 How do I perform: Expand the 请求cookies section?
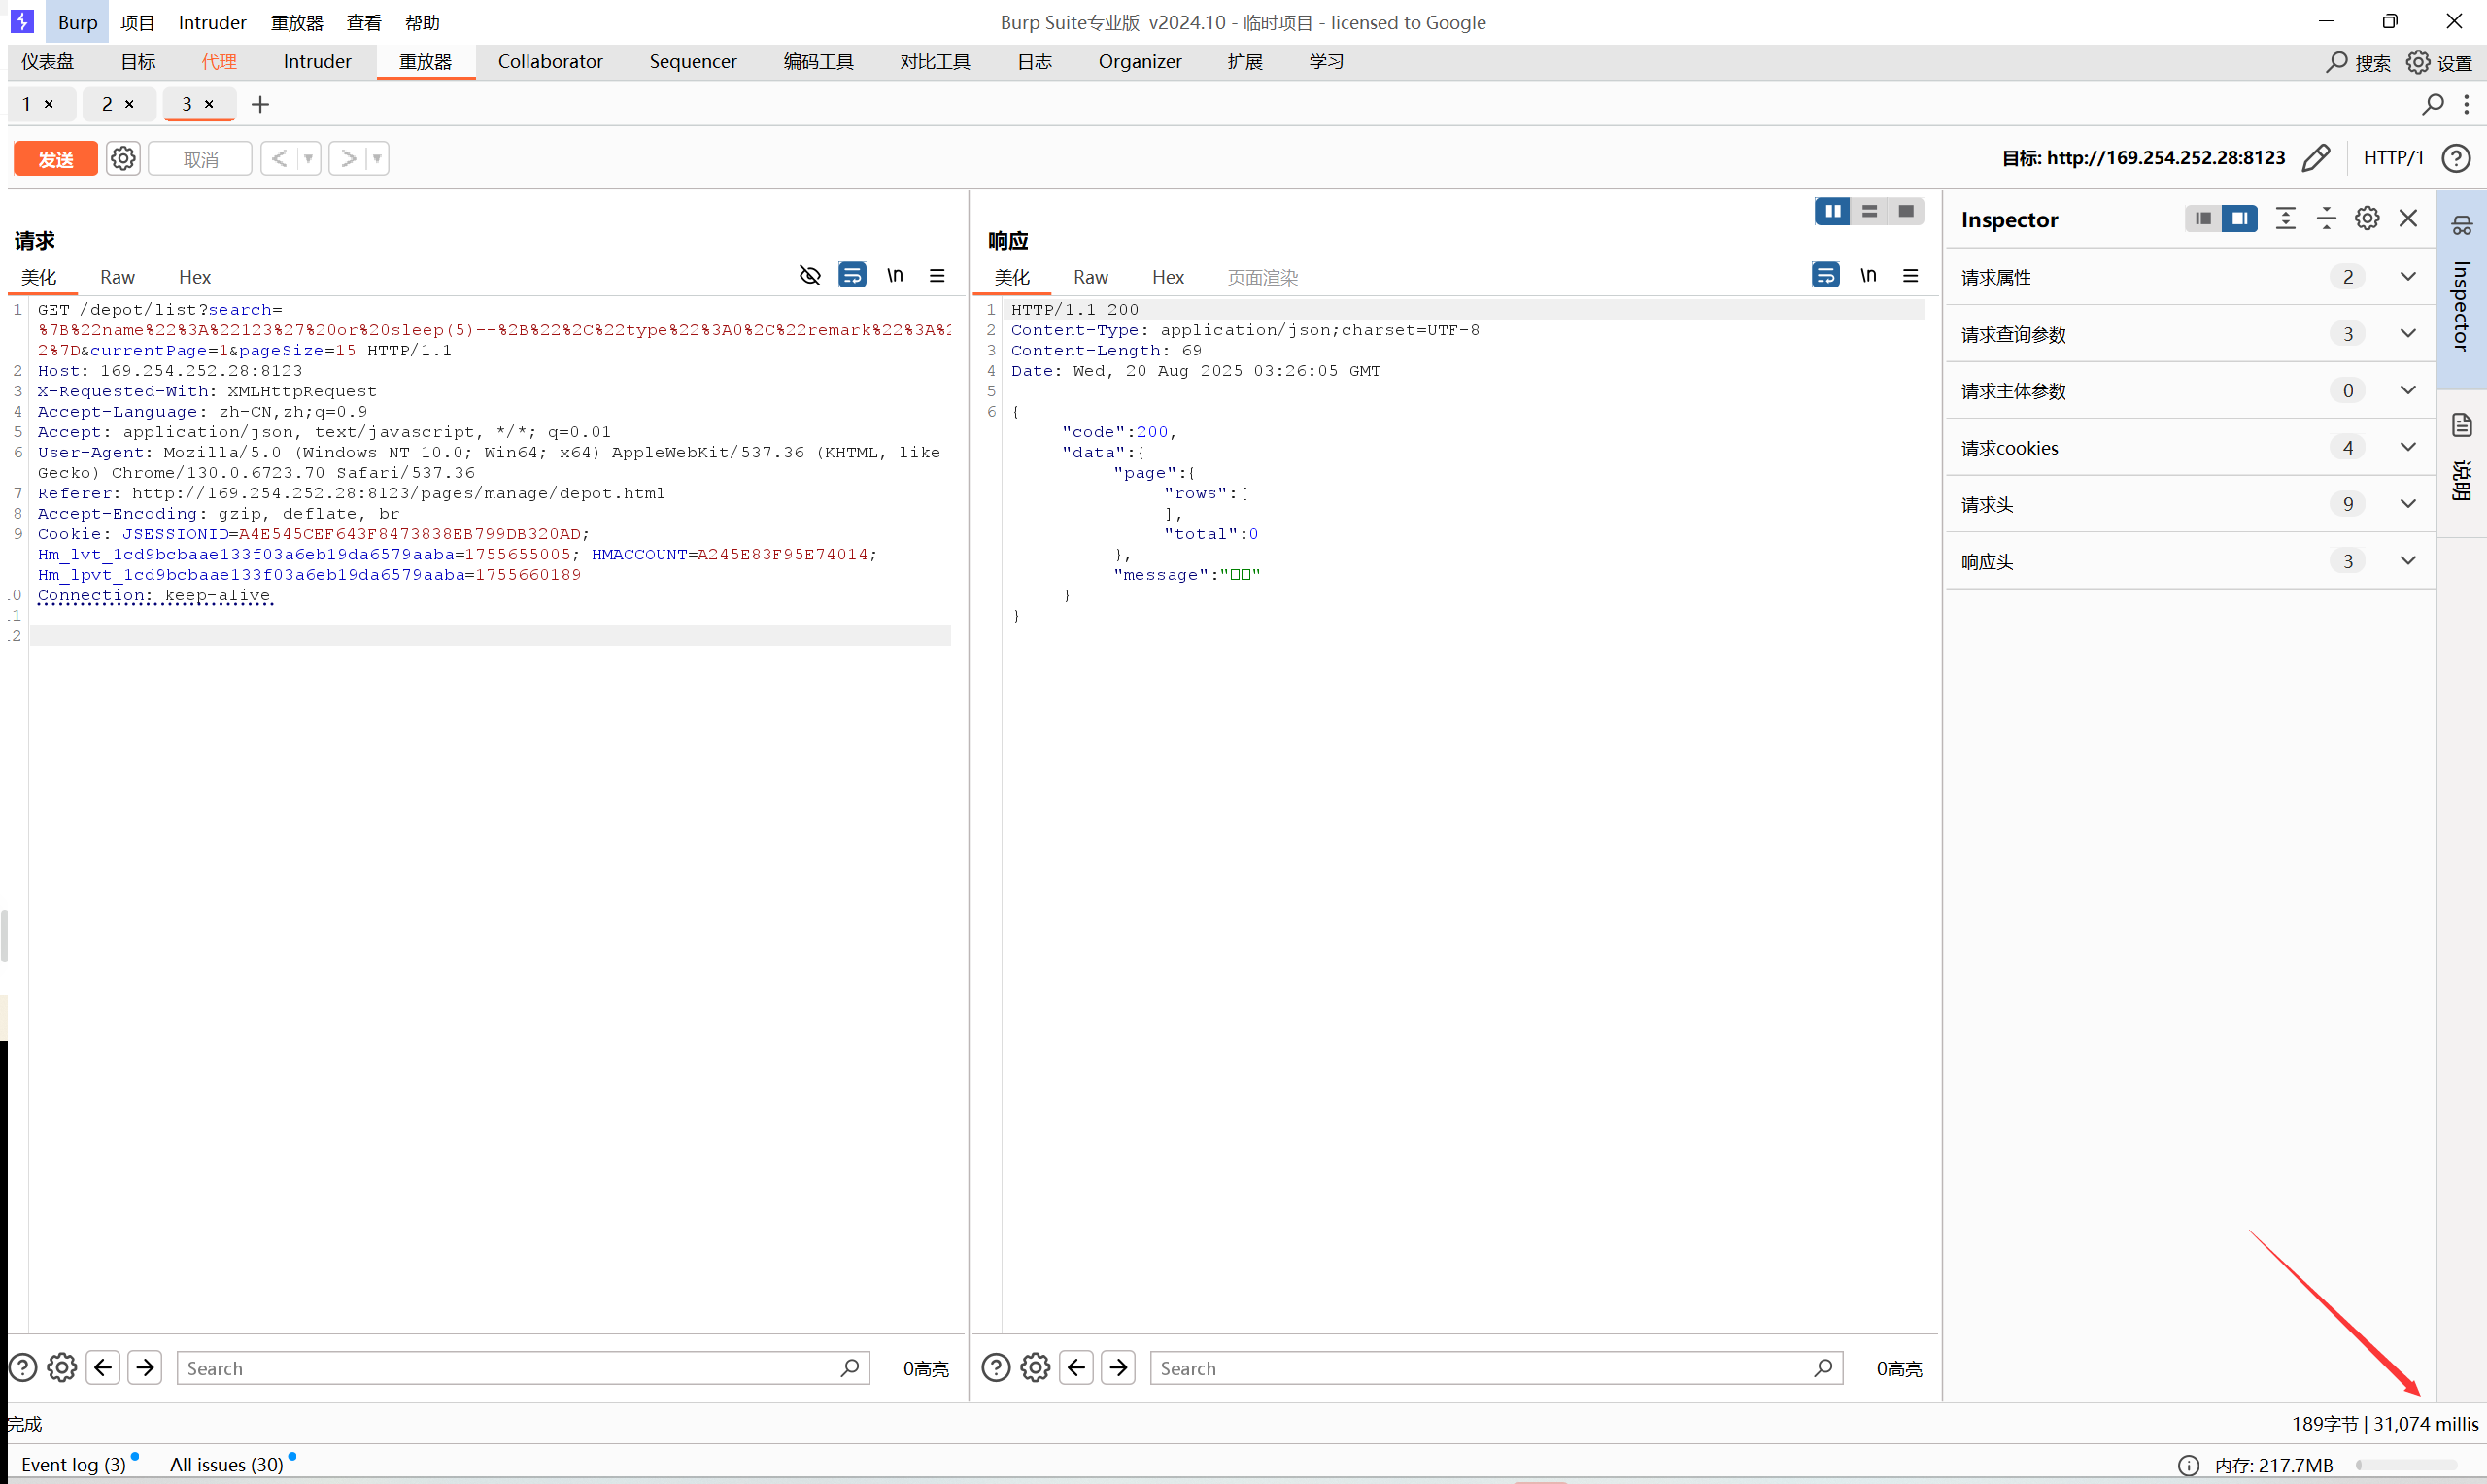click(x=2408, y=447)
